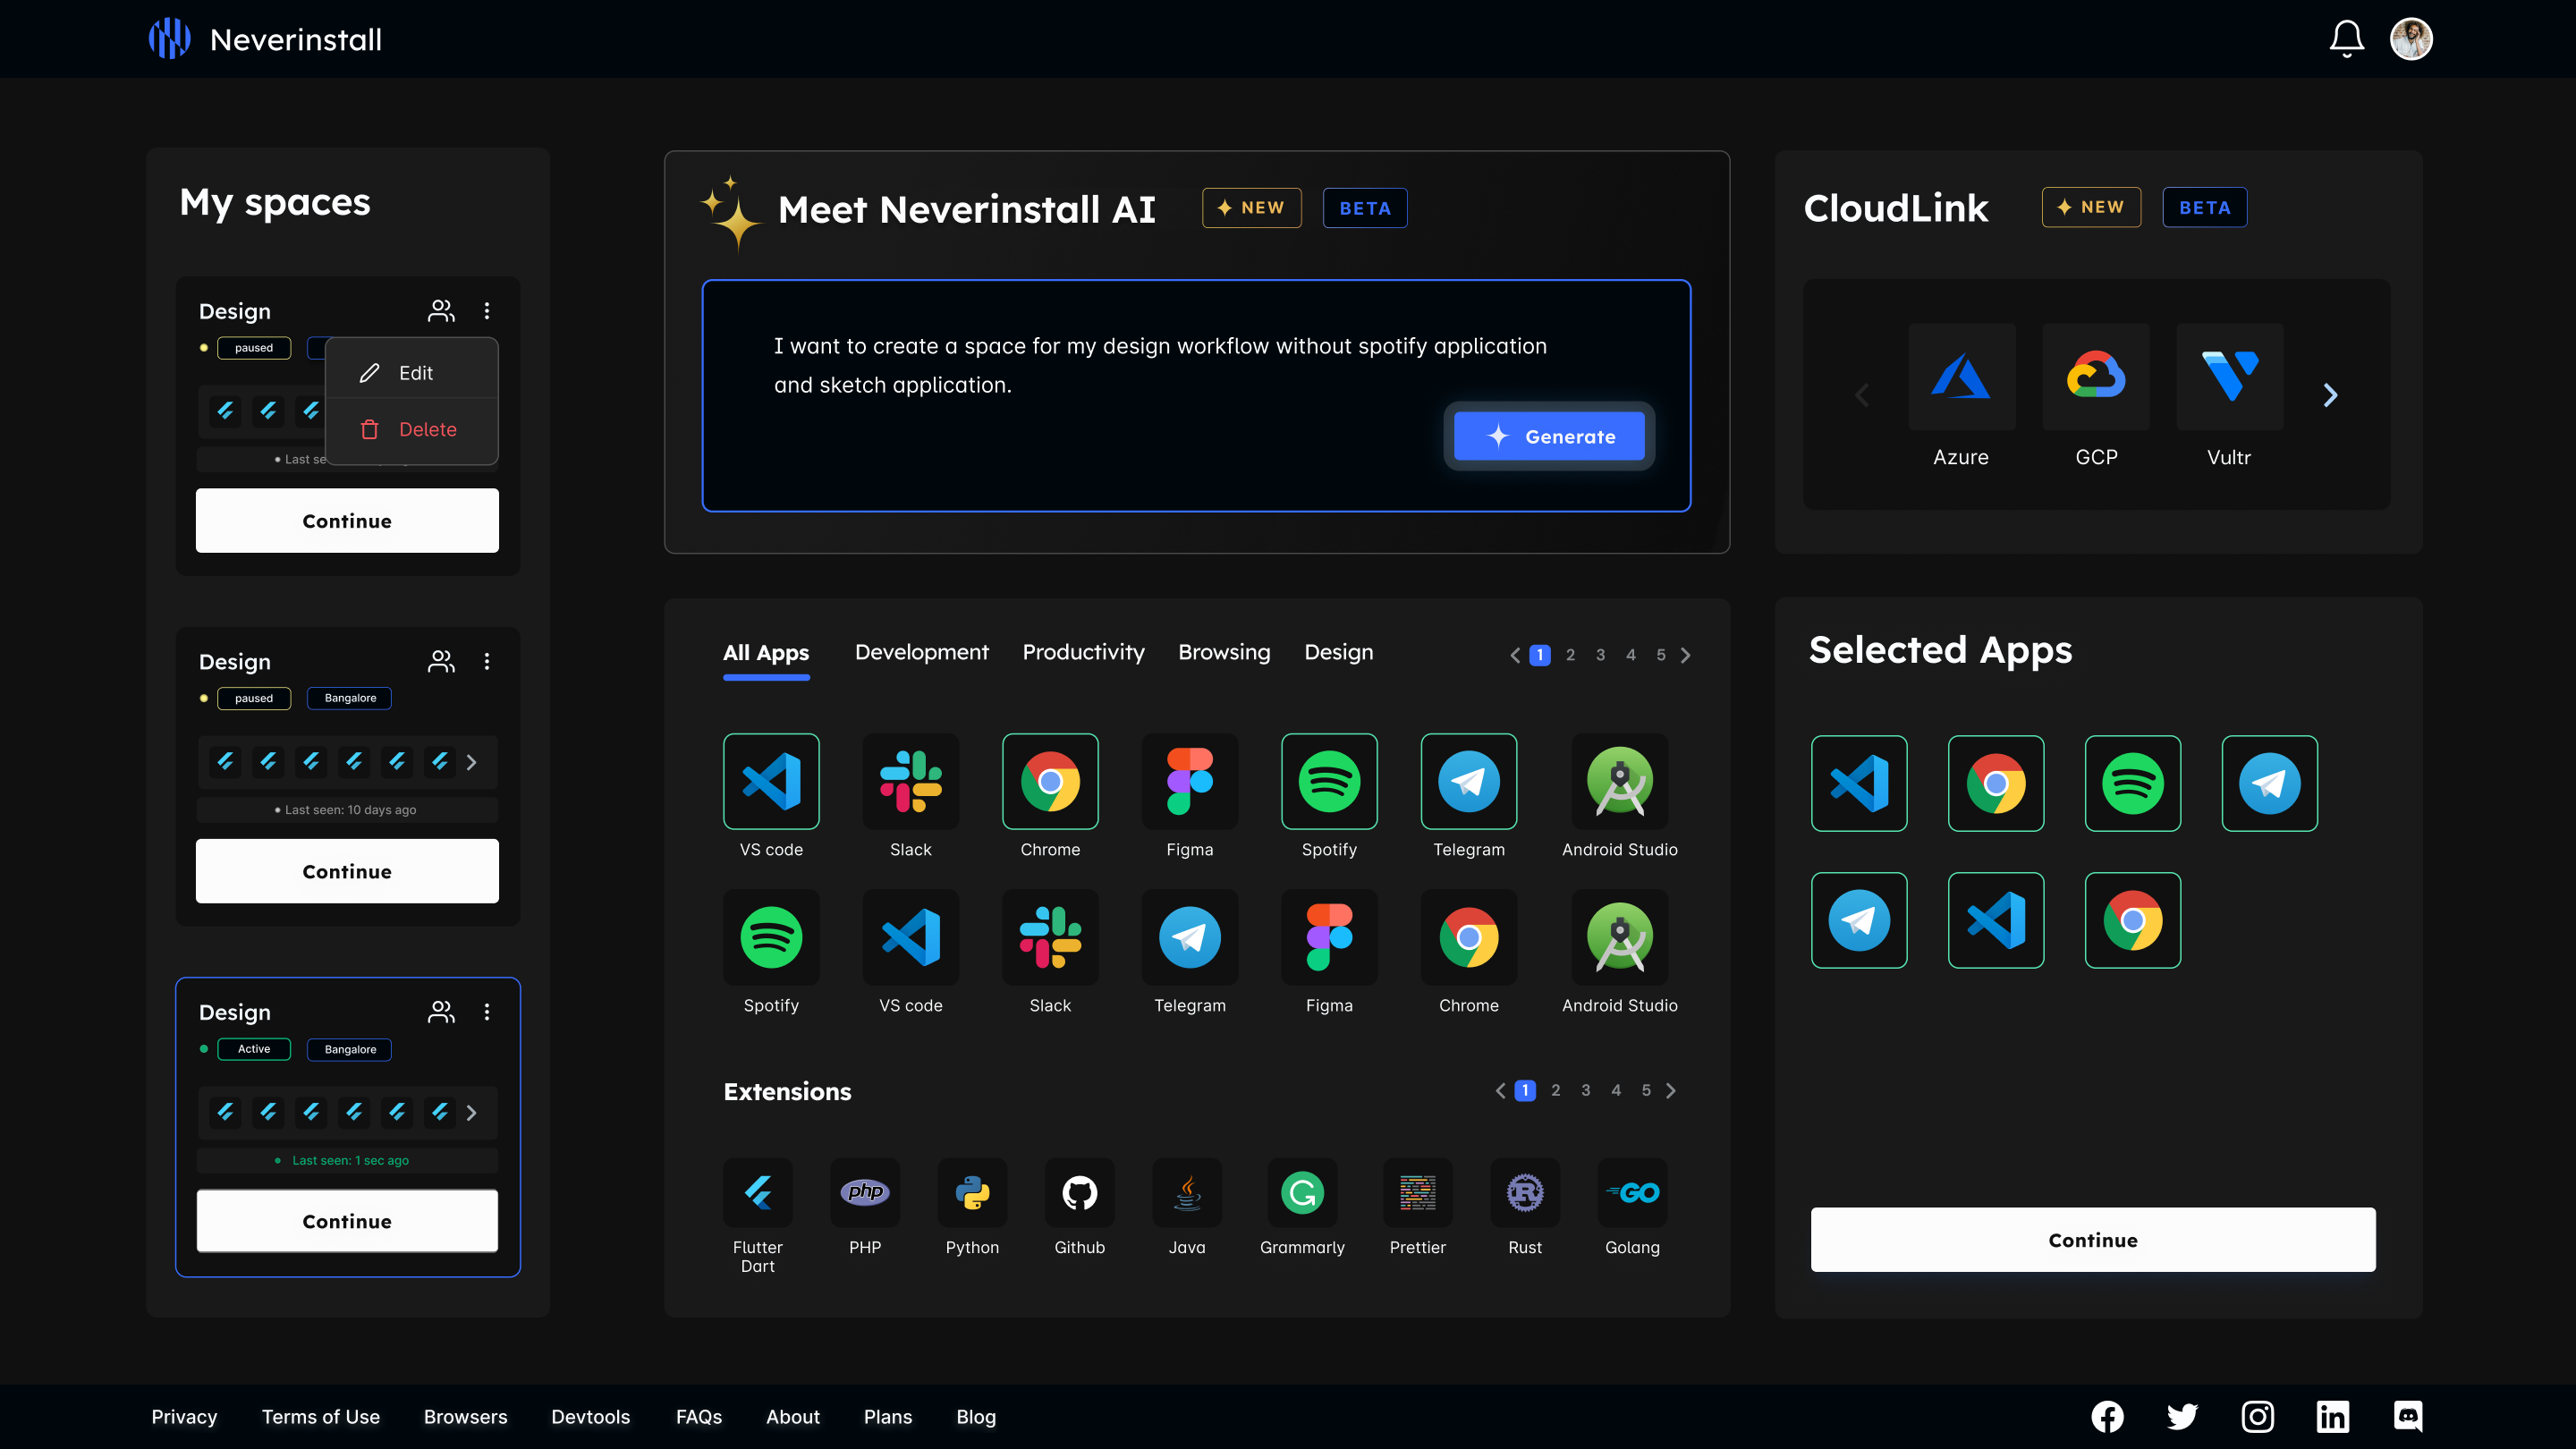Screen dimensions: 2576x1449
Task: Select the Telegram app icon
Action: tap(1468, 782)
